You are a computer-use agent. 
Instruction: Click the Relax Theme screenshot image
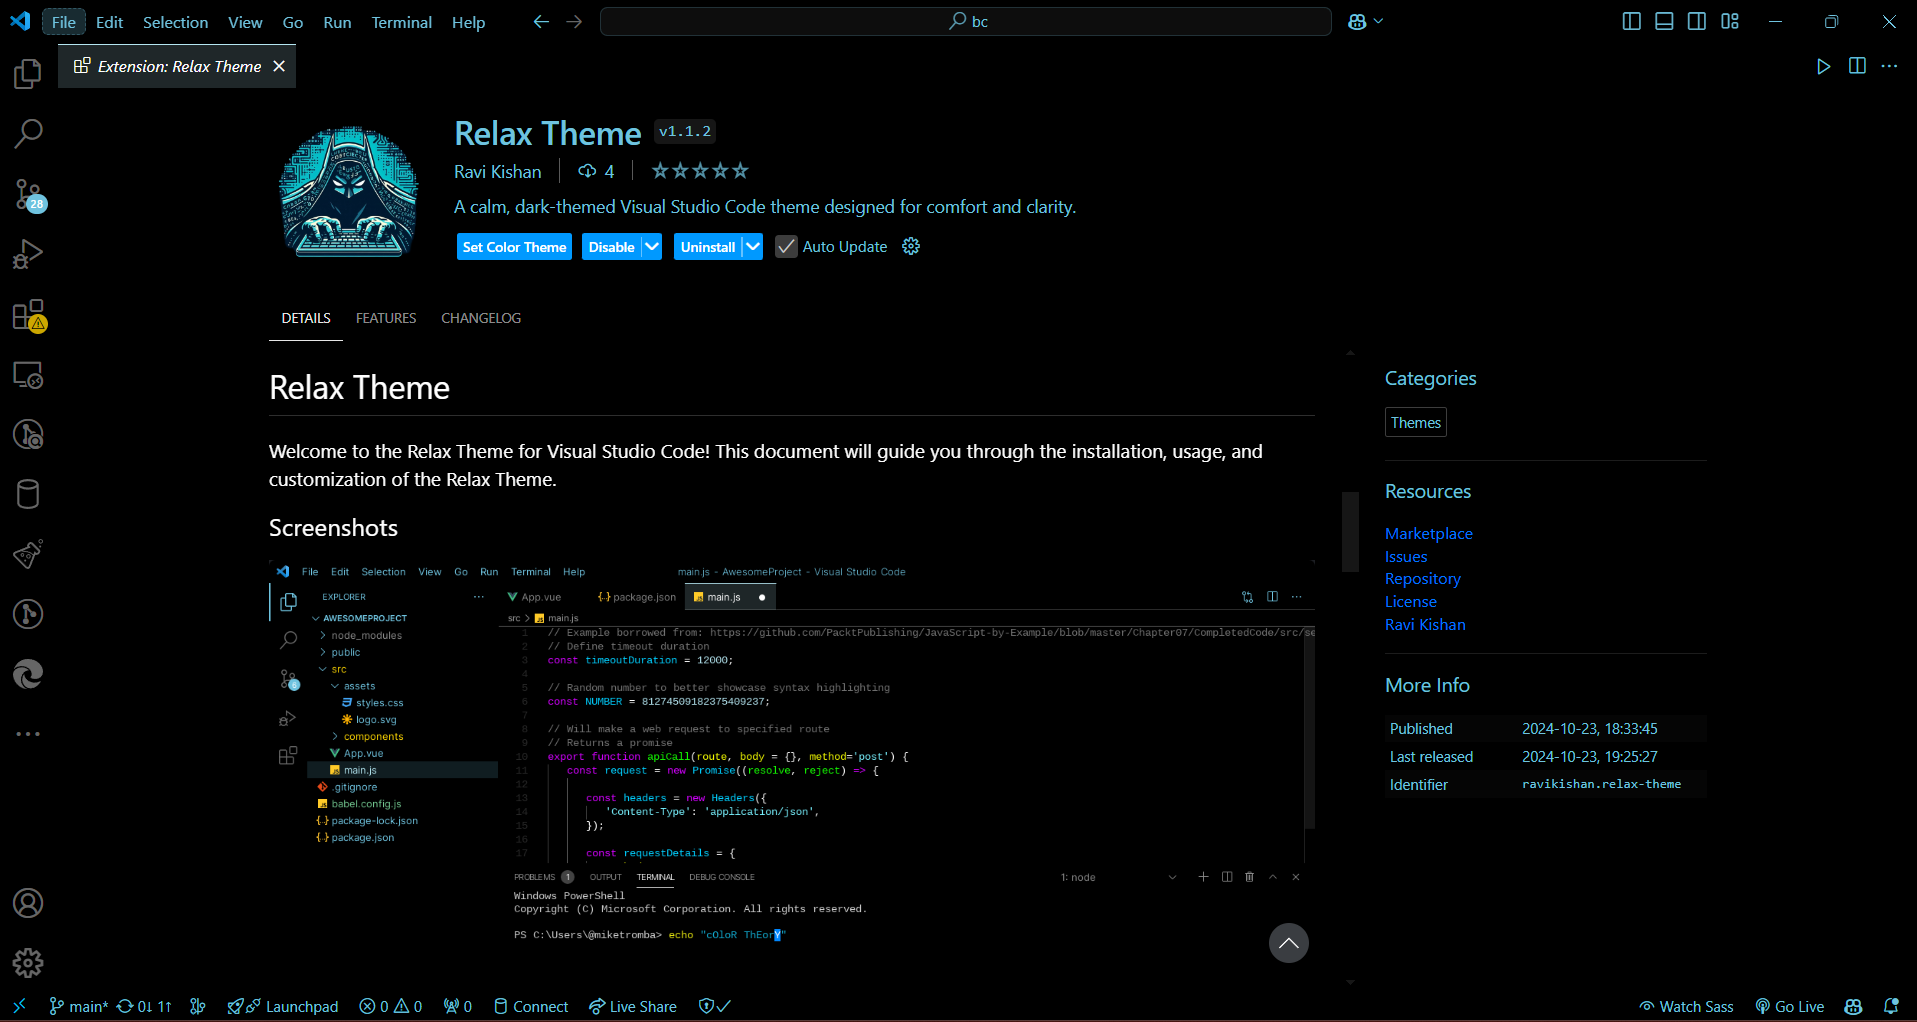pos(792,755)
